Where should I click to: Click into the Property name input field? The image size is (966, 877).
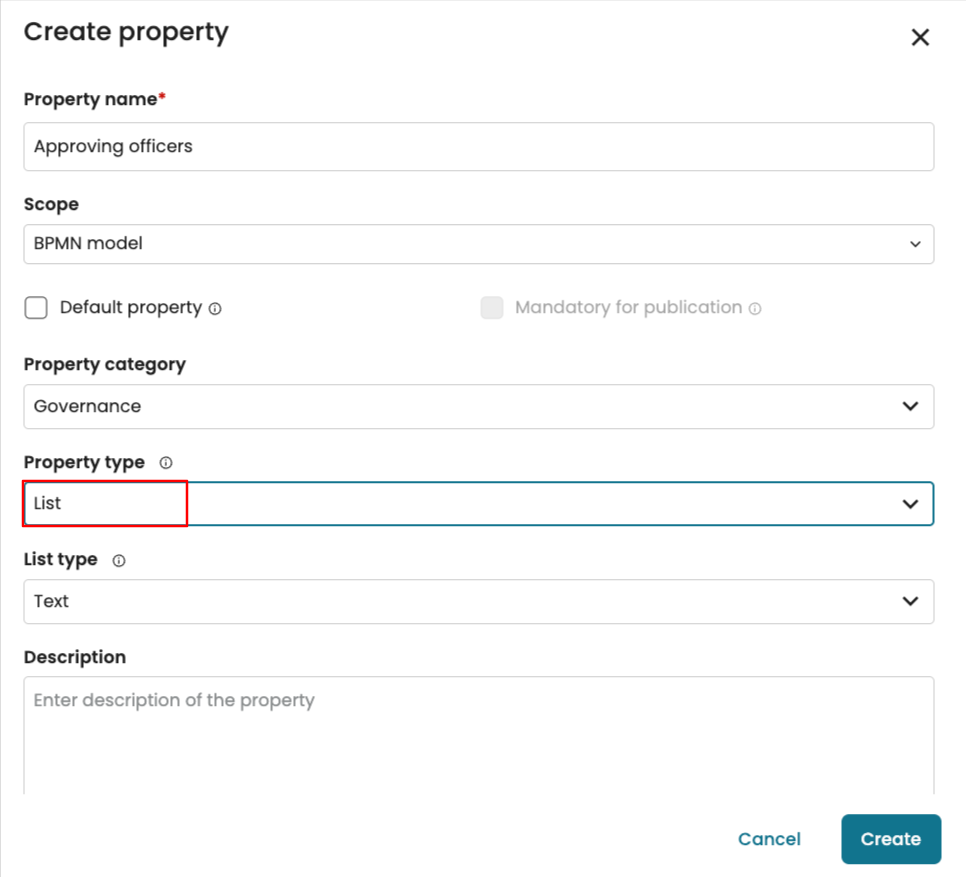point(478,147)
